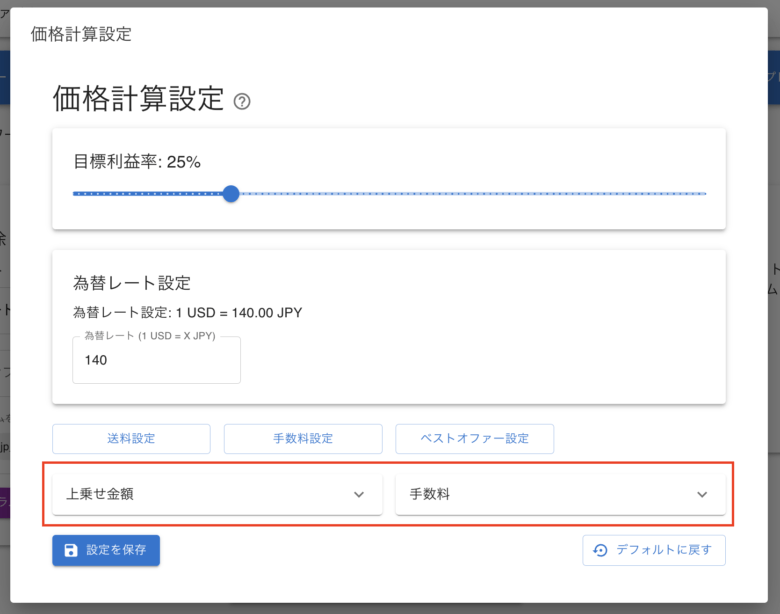Viewport: 780px width, 614px height.
Task: Open 手数料設定 fee settings
Action: tap(303, 438)
